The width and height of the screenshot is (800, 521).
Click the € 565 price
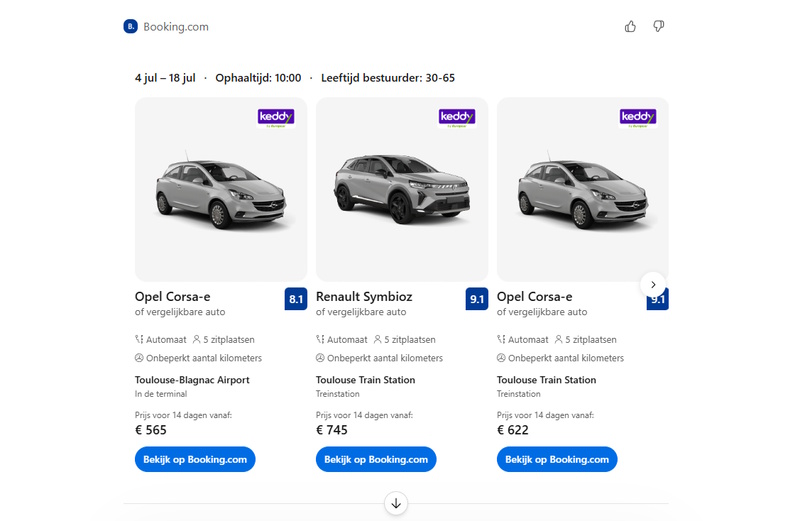click(x=151, y=430)
